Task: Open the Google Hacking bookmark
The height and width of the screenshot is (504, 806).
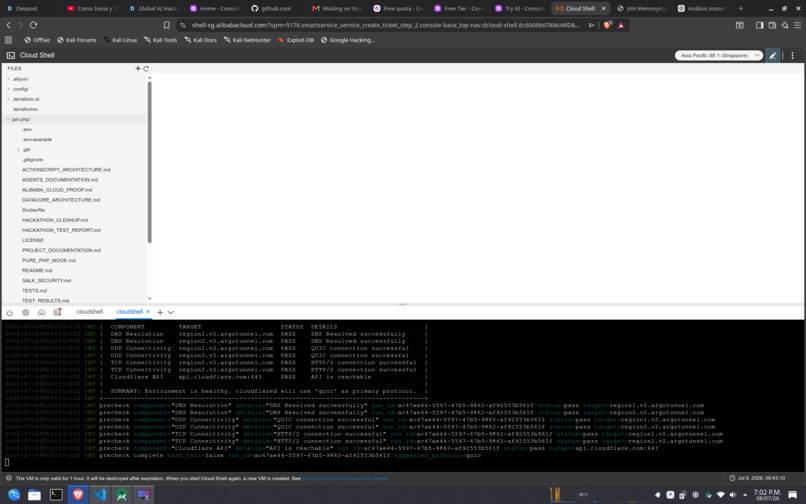Action: tap(347, 40)
